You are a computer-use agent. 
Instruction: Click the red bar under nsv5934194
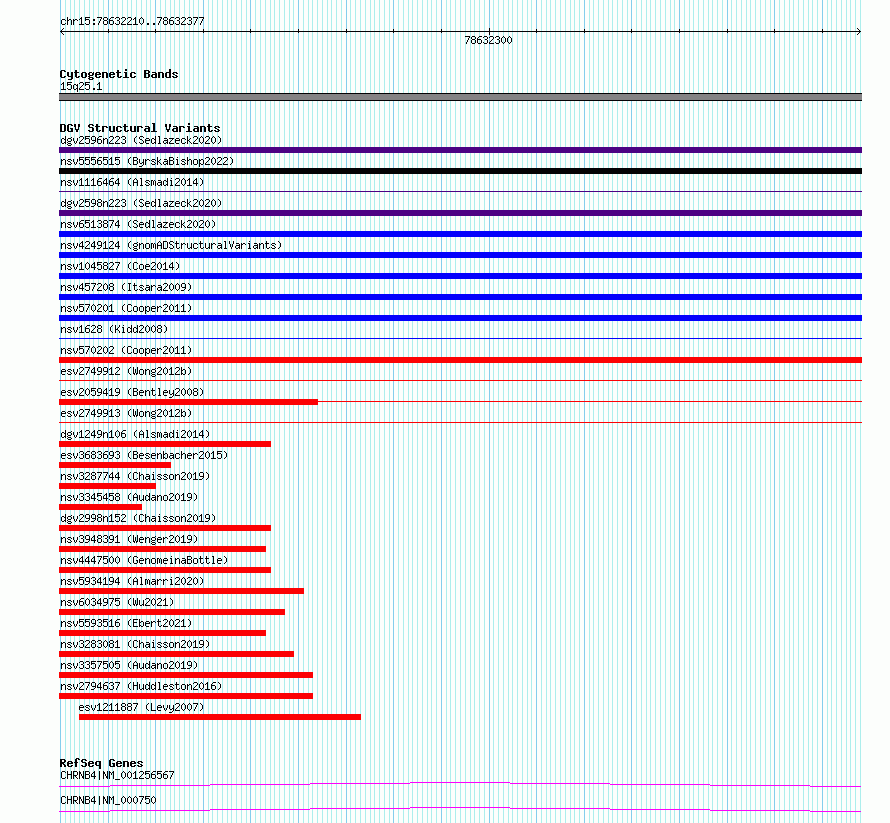(x=181, y=591)
